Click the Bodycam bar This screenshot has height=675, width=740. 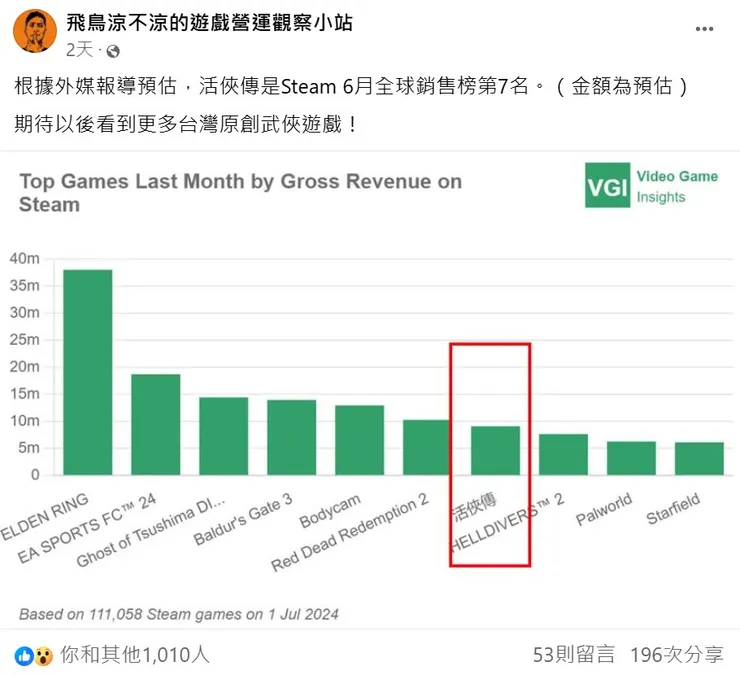(360, 440)
